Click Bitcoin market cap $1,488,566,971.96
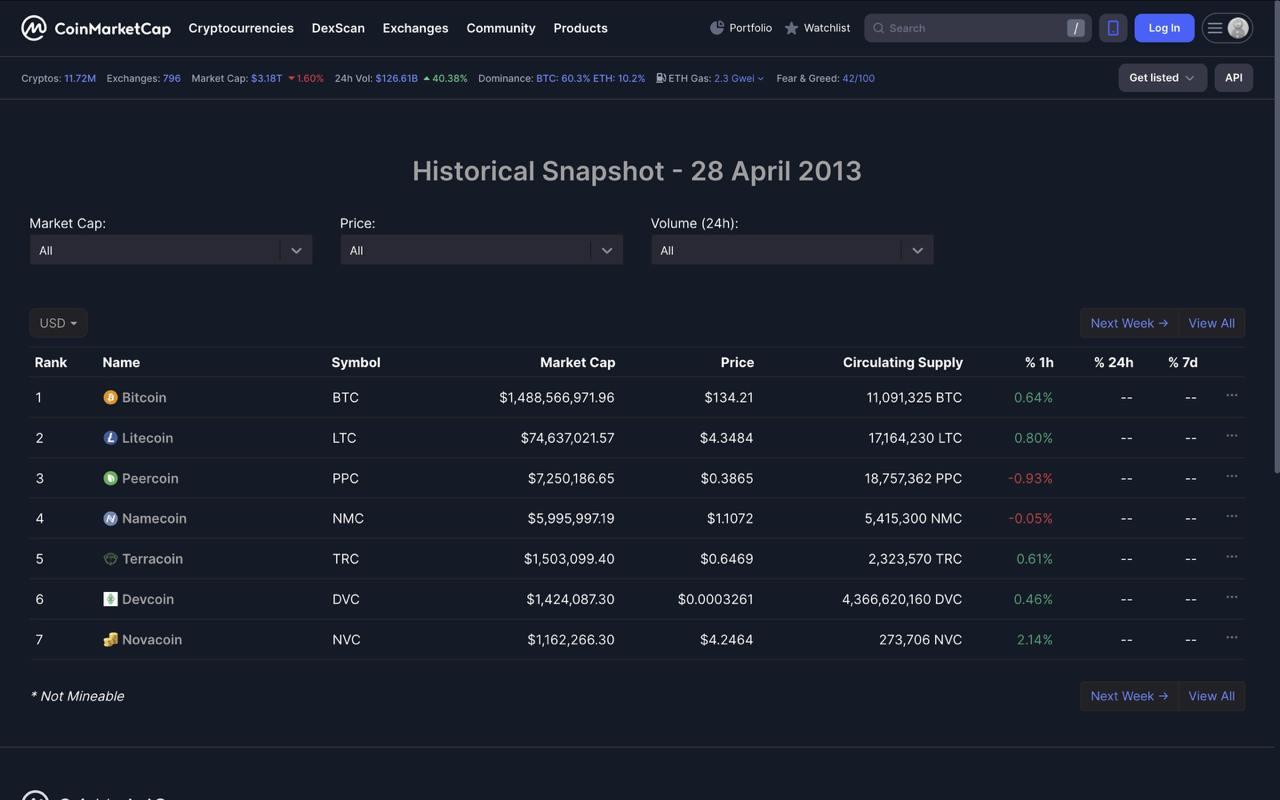The height and width of the screenshot is (800, 1280). tap(557, 397)
